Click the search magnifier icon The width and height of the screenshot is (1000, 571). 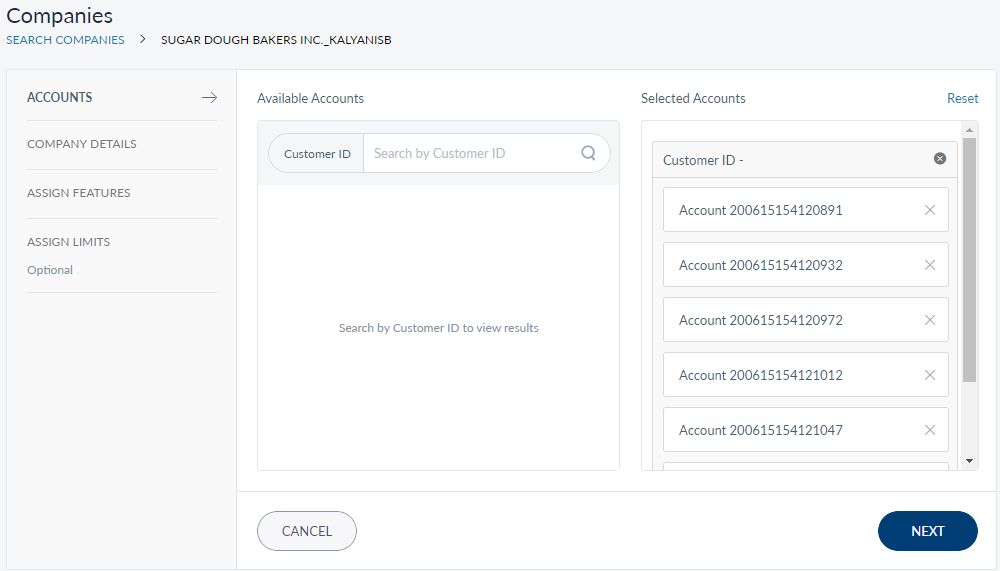[588, 153]
